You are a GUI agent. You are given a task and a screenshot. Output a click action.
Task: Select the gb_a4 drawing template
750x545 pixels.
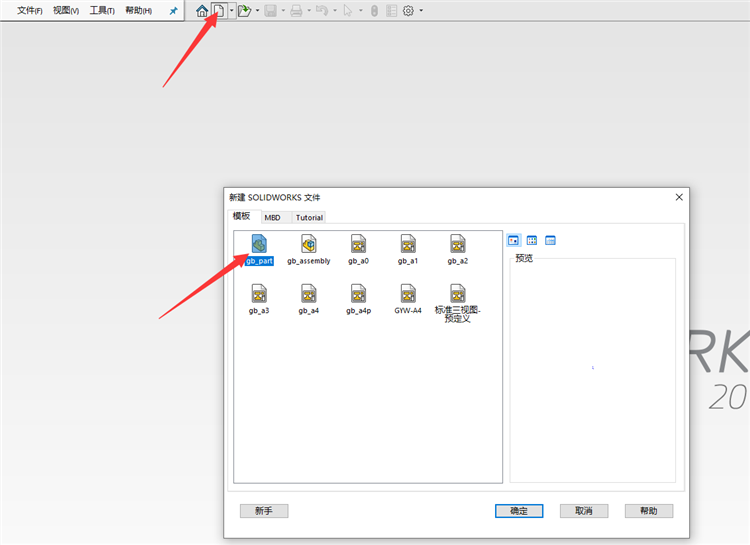[309, 299]
